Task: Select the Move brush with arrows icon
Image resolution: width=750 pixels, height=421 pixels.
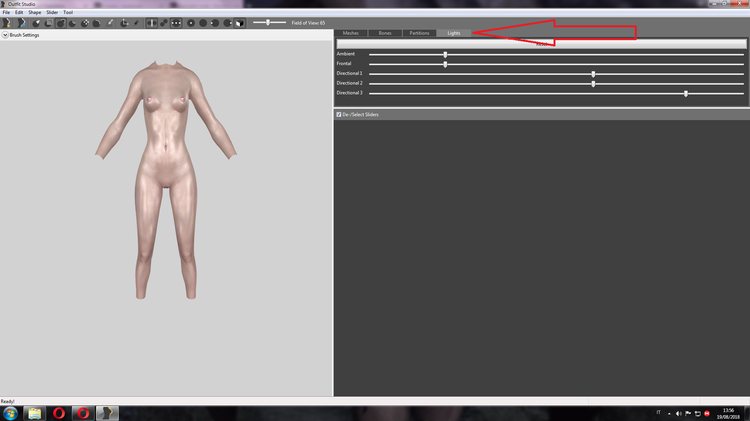Action: click(85, 23)
